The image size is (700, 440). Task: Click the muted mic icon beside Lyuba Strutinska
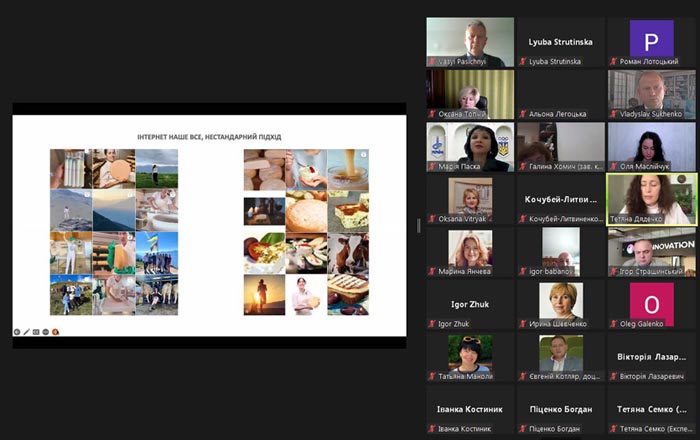523,62
